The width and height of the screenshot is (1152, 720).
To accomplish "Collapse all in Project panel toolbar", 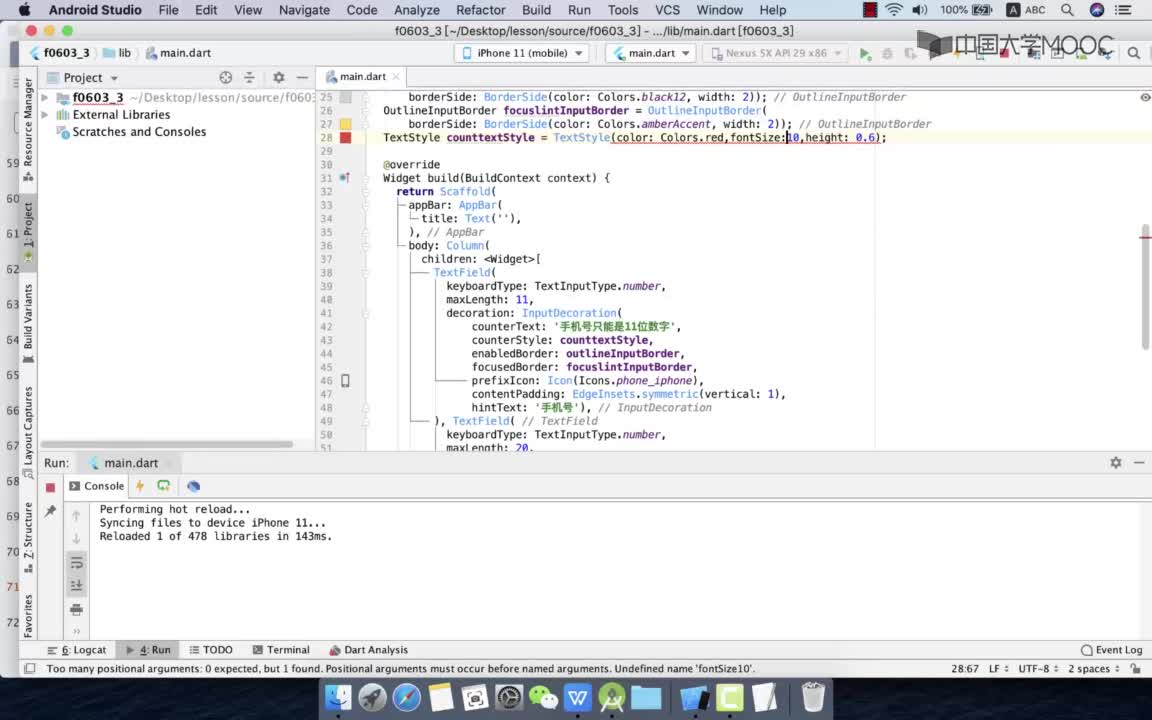I will click(249, 78).
